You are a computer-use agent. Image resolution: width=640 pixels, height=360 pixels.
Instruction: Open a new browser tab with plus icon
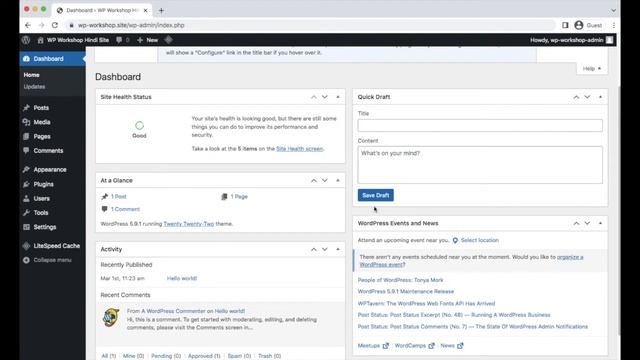click(161, 11)
